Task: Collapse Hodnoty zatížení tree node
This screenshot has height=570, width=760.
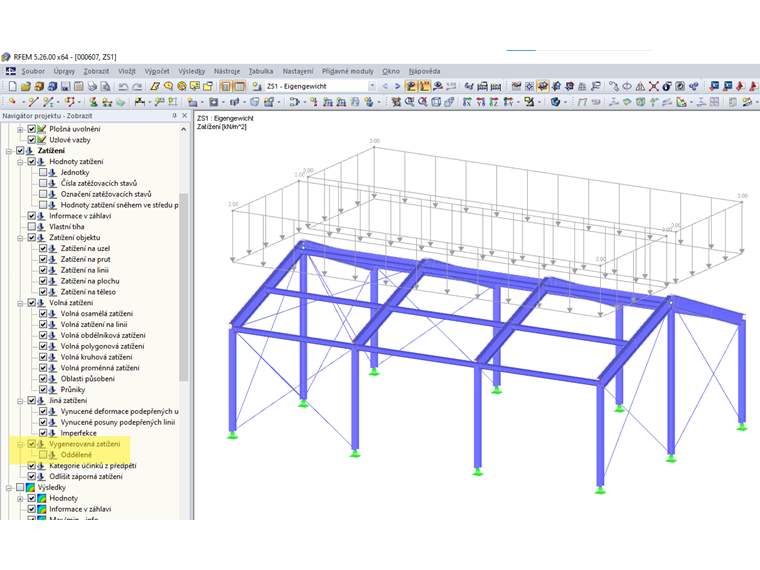Action: pos(20,161)
